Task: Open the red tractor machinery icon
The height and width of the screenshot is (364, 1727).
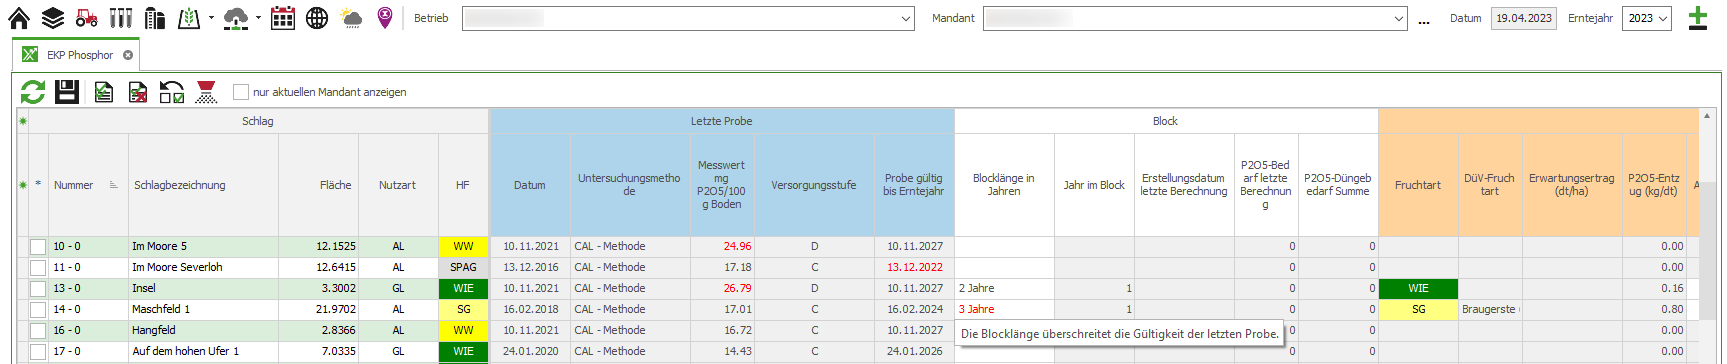Action: (87, 18)
